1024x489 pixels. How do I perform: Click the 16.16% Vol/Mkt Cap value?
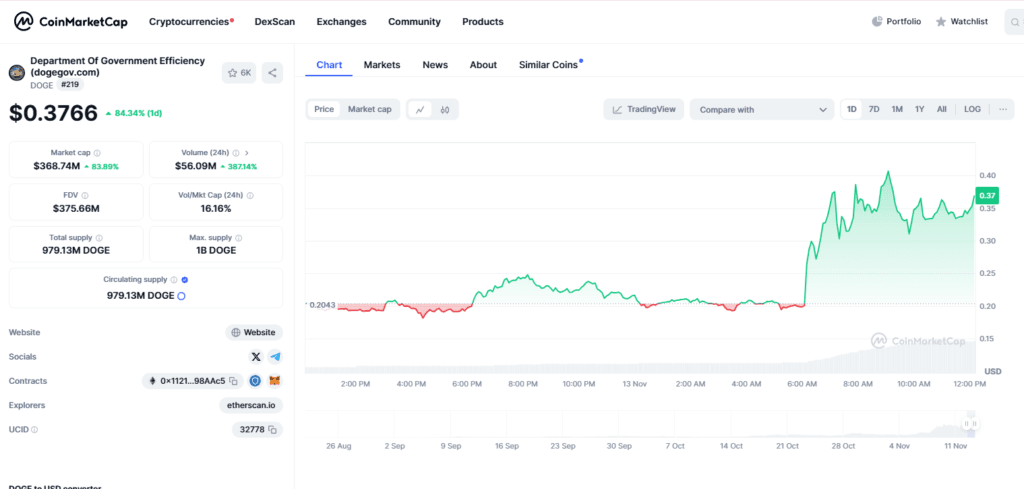coord(216,209)
